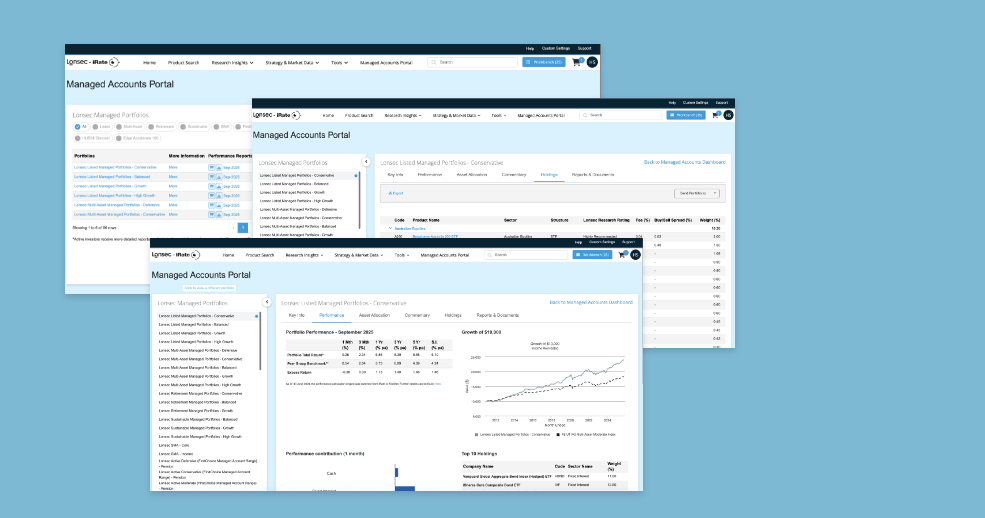Open first report icon for Listed High Growth row
985x518 pixels.
pos(212,196)
